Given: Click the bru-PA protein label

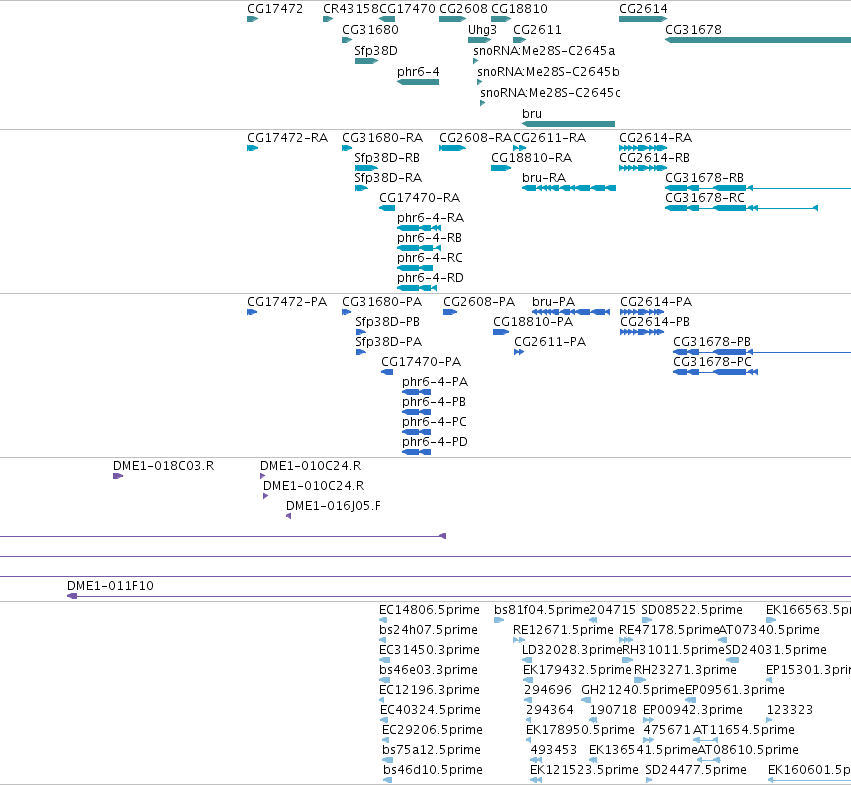Looking at the screenshot, I should [553, 302].
